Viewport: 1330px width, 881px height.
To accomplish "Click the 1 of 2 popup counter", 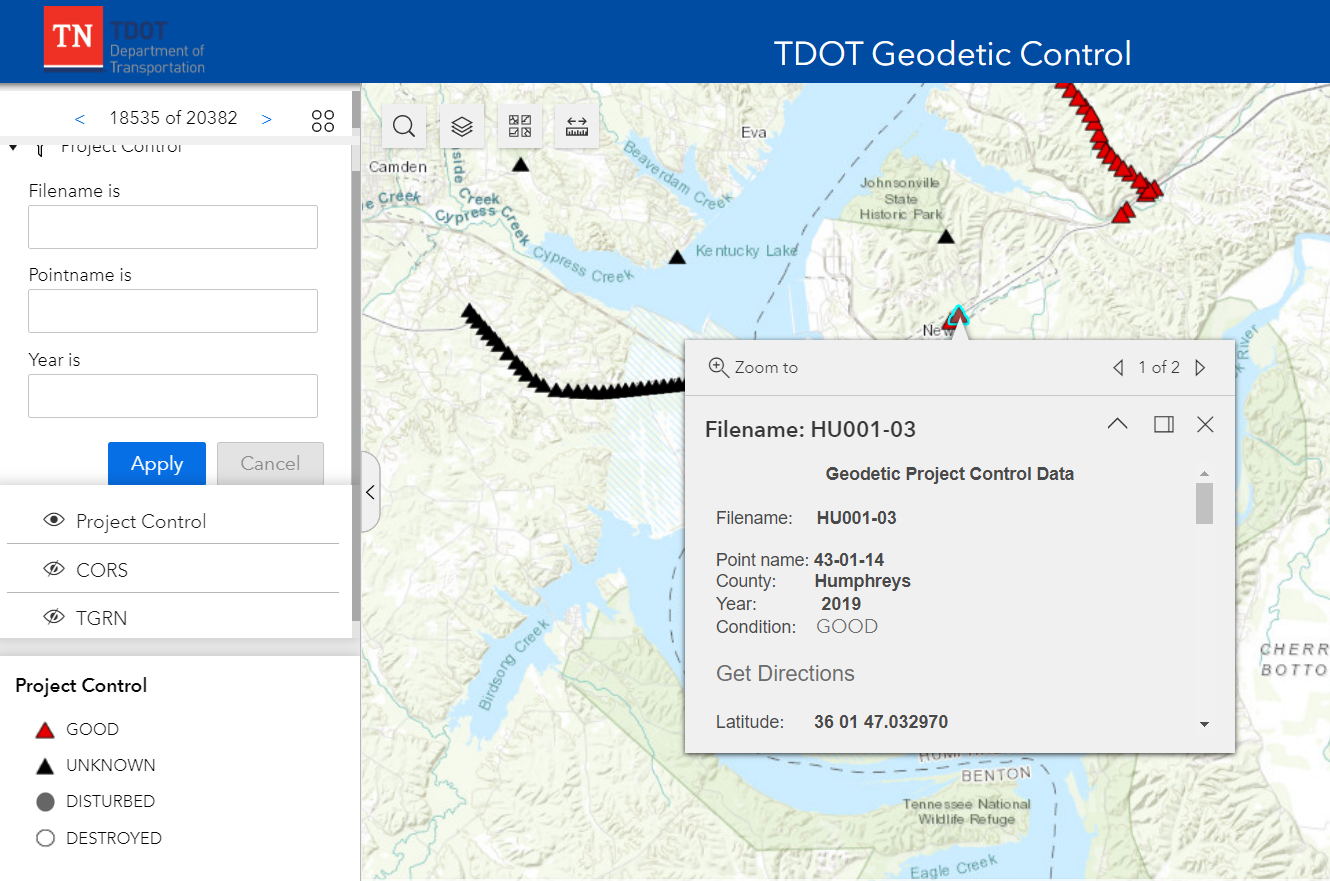I will click(1159, 368).
